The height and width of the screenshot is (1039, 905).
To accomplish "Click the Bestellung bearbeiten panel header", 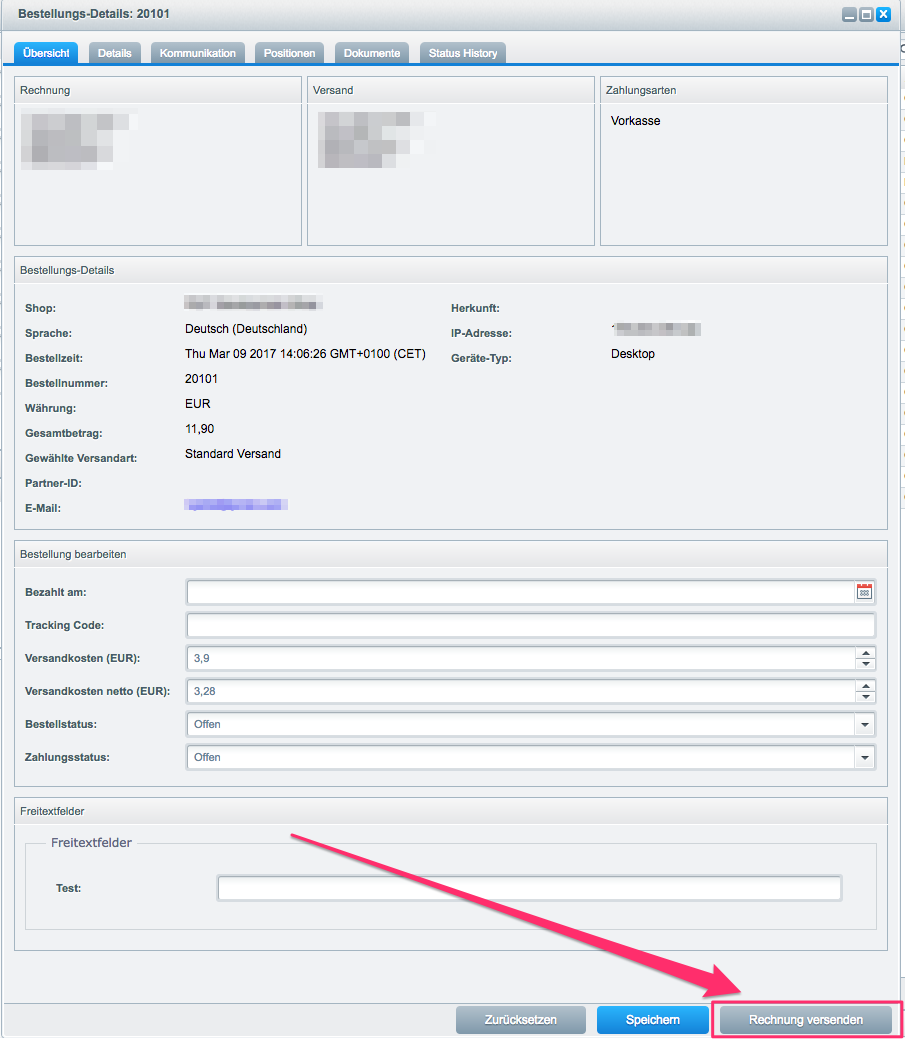I will click(451, 554).
